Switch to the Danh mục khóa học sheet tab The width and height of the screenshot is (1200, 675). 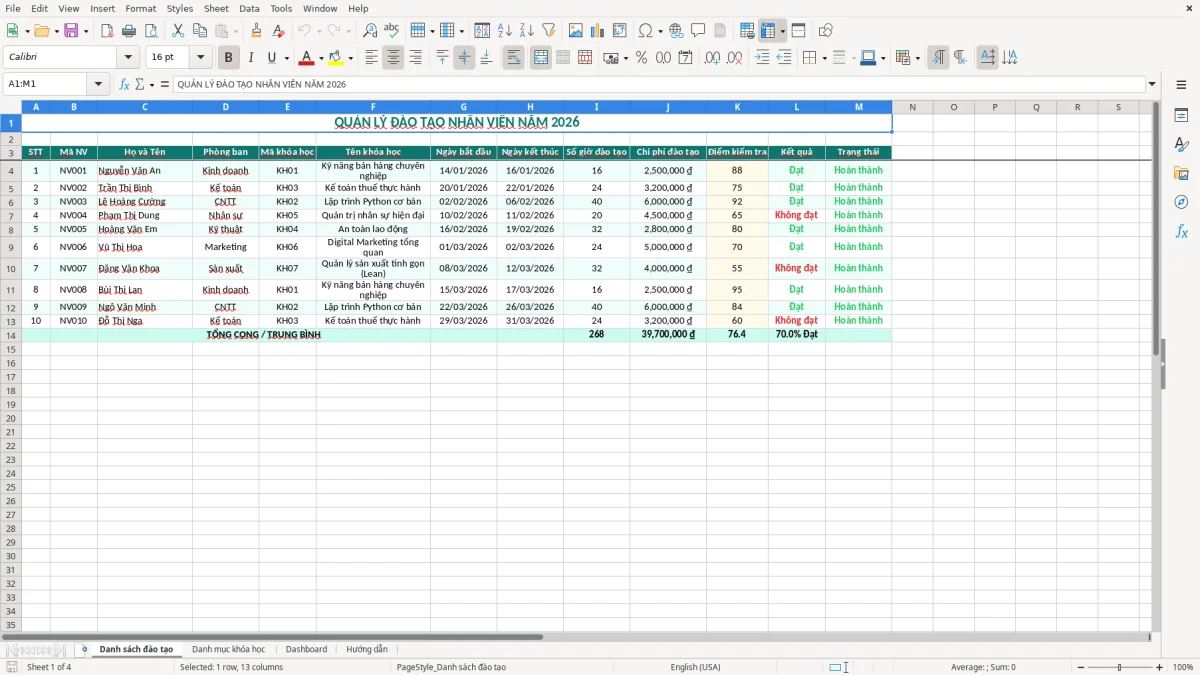pyautogui.click(x=228, y=649)
